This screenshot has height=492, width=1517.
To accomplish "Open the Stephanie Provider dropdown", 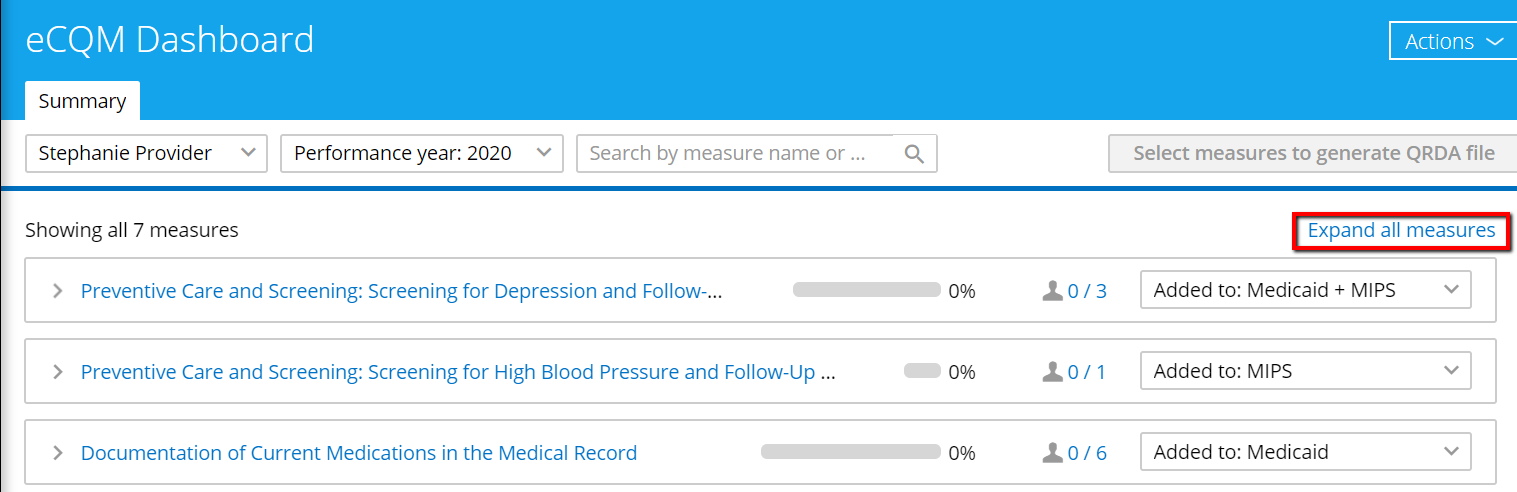I will click(x=146, y=153).
